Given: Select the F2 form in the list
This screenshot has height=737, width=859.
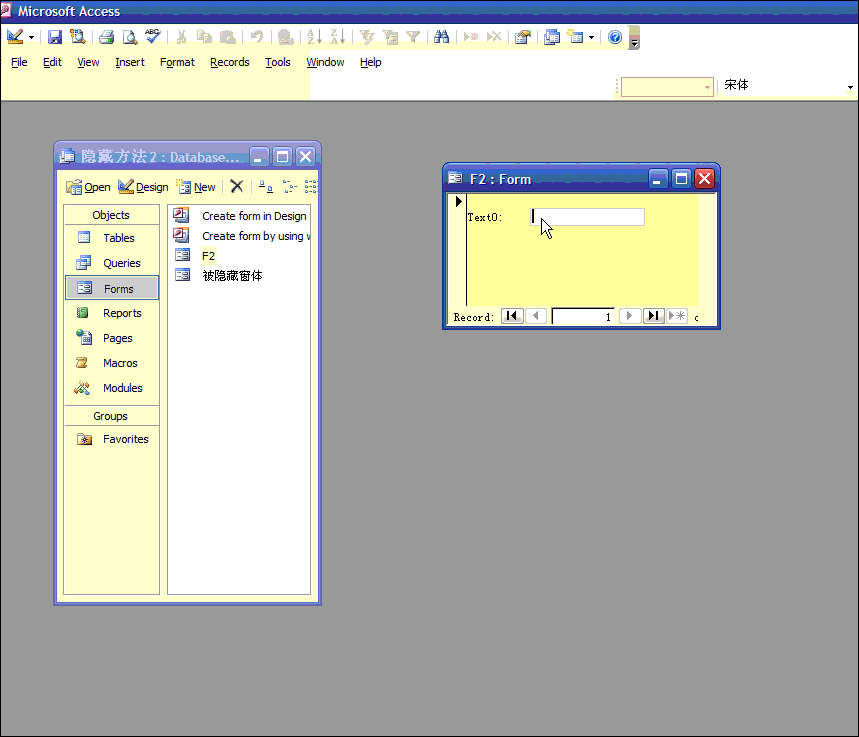Looking at the screenshot, I should coord(196,256).
